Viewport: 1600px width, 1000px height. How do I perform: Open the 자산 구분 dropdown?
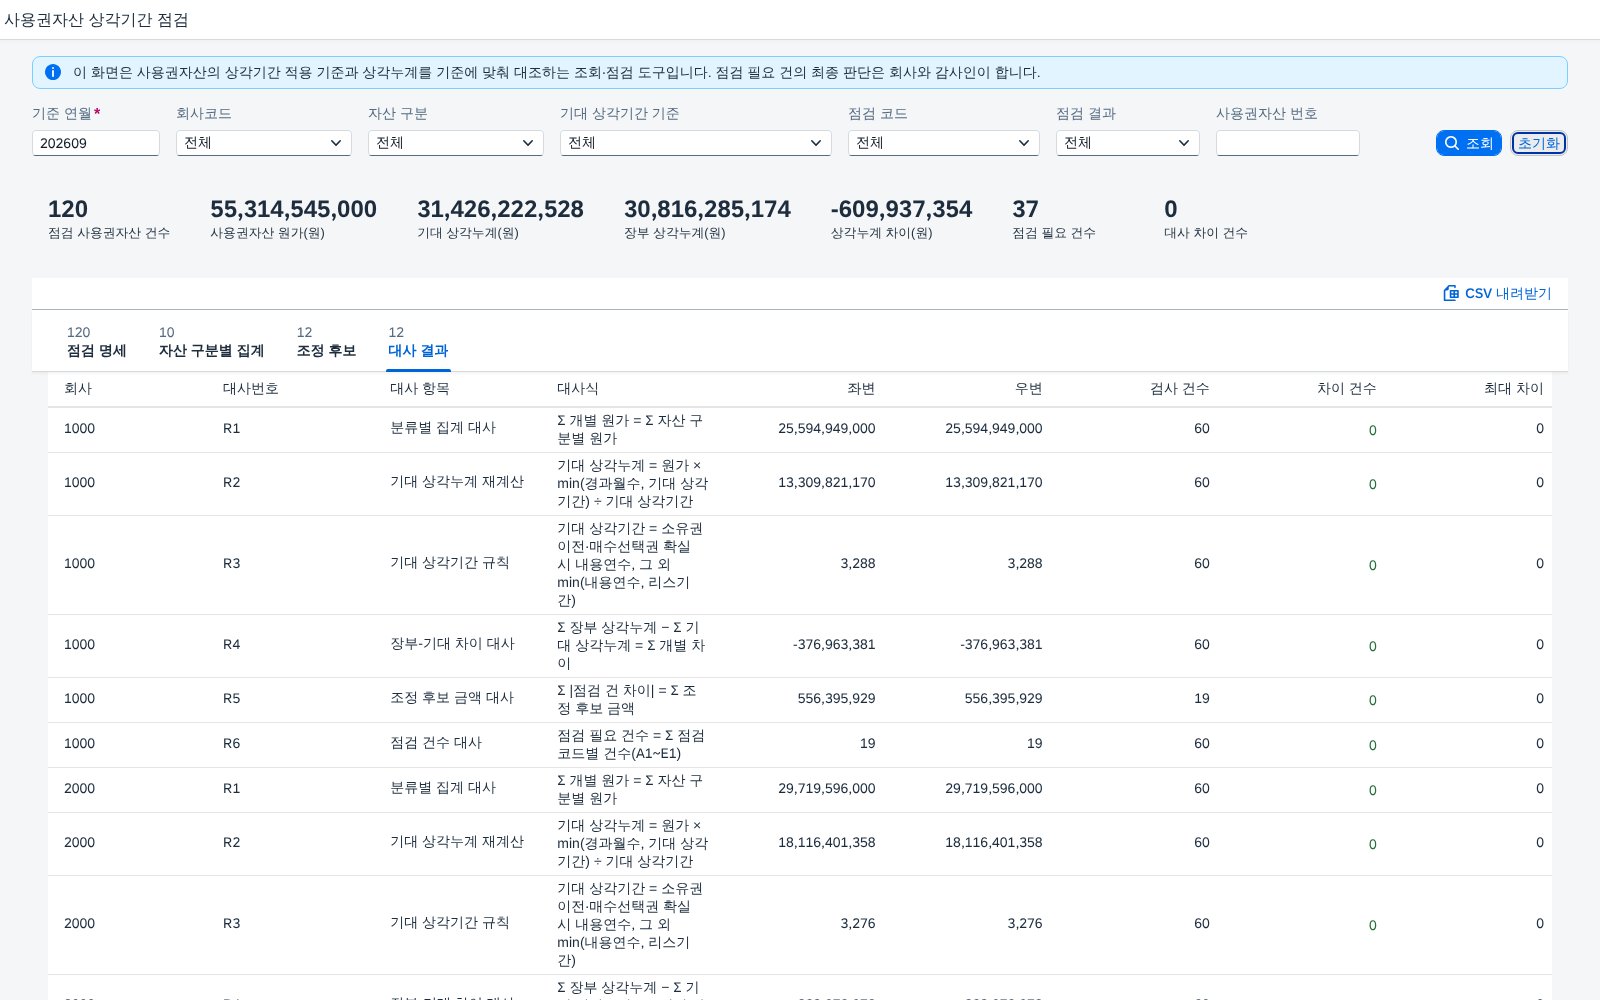pyautogui.click(x=456, y=143)
